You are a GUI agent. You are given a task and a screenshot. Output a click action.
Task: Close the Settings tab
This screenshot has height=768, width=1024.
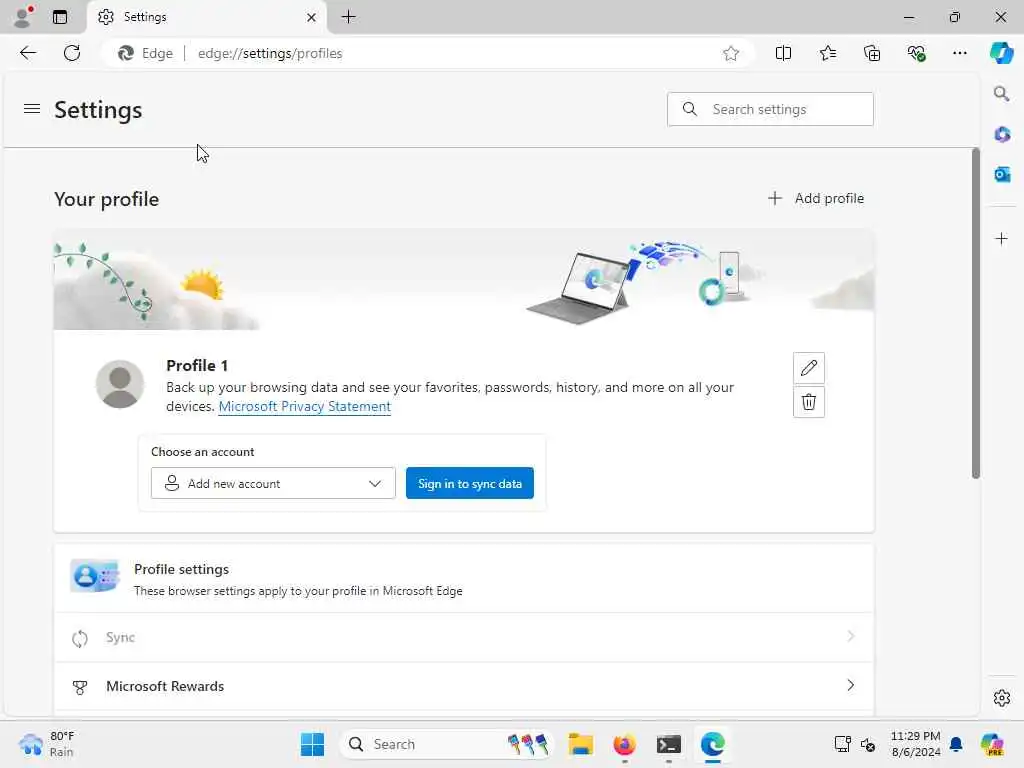[x=312, y=18]
